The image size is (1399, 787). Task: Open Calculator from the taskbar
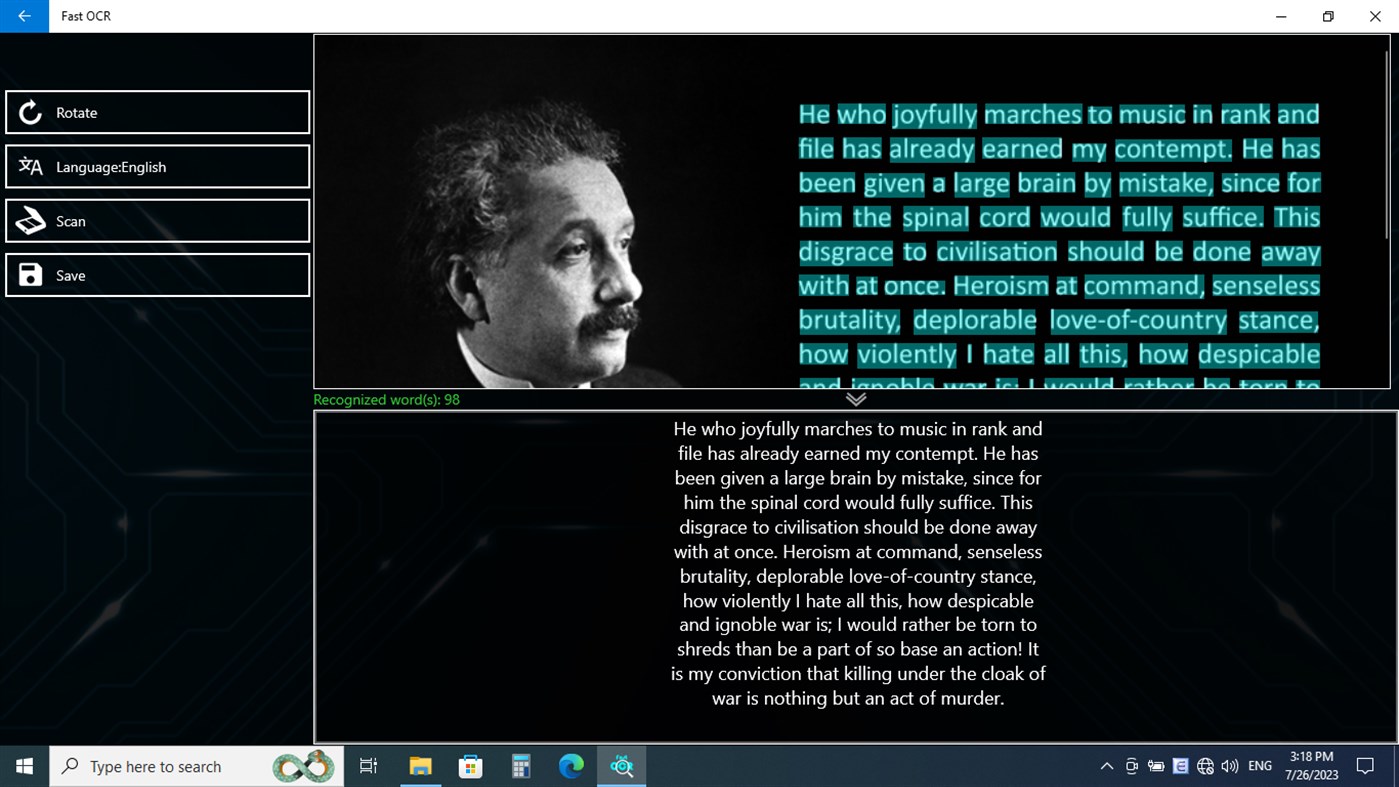click(x=520, y=766)
